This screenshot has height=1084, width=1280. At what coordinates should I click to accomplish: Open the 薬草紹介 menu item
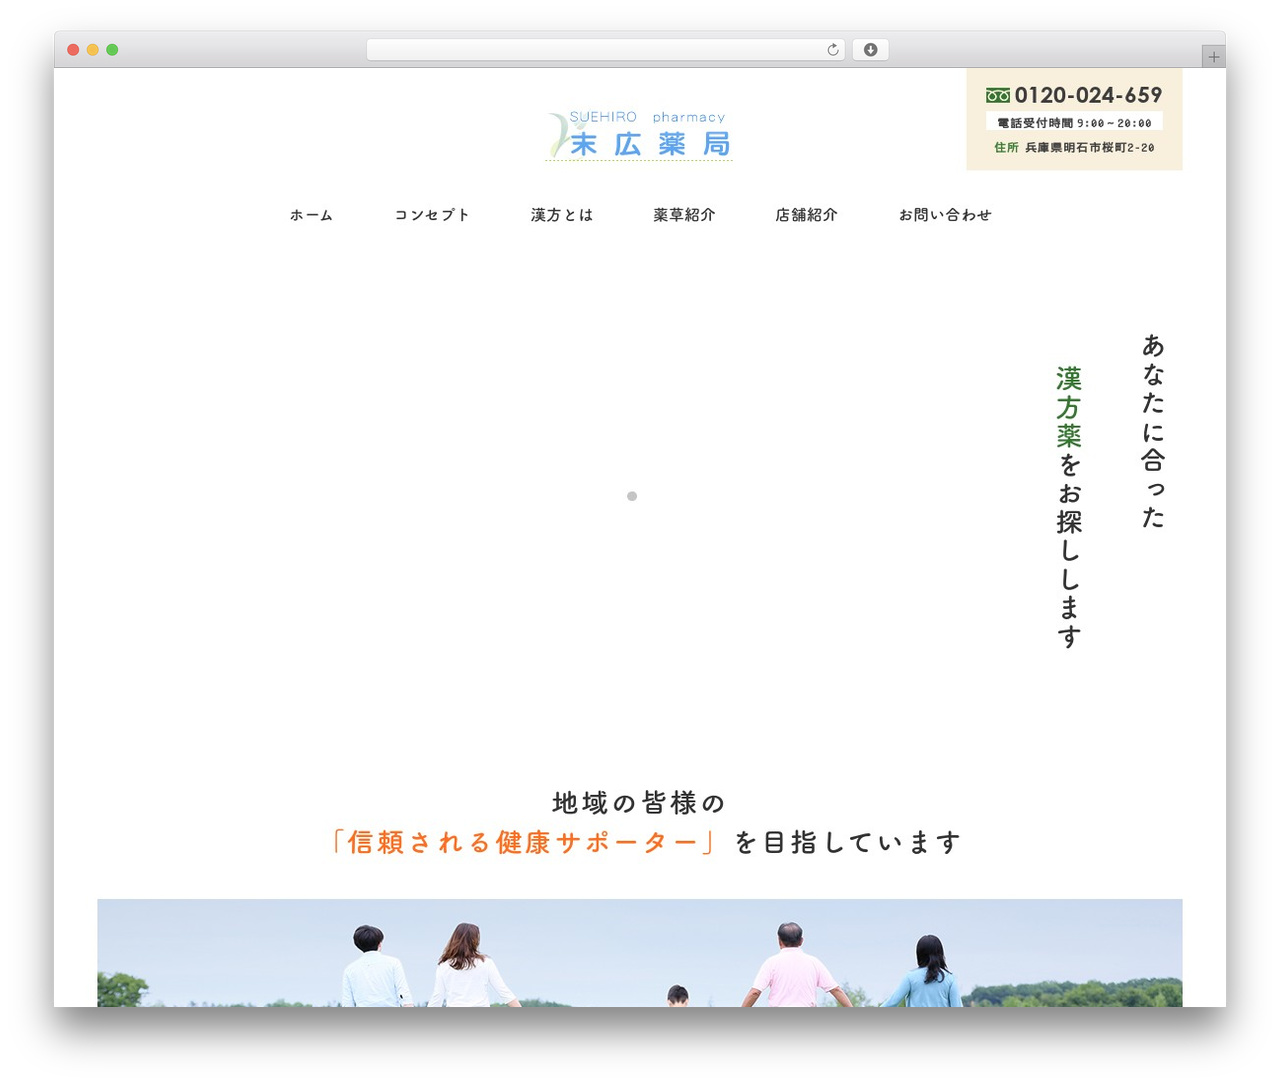pyautogui.click(x=684, y=215)
